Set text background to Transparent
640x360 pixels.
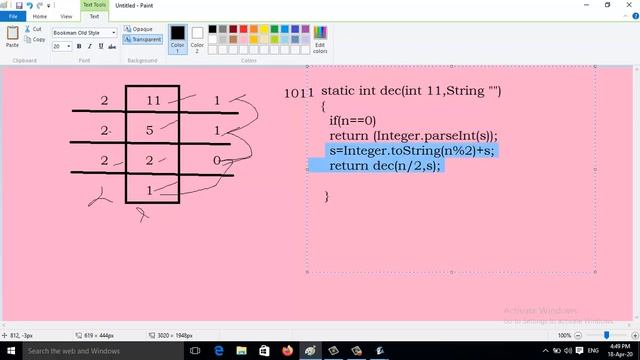coord(142,39)
